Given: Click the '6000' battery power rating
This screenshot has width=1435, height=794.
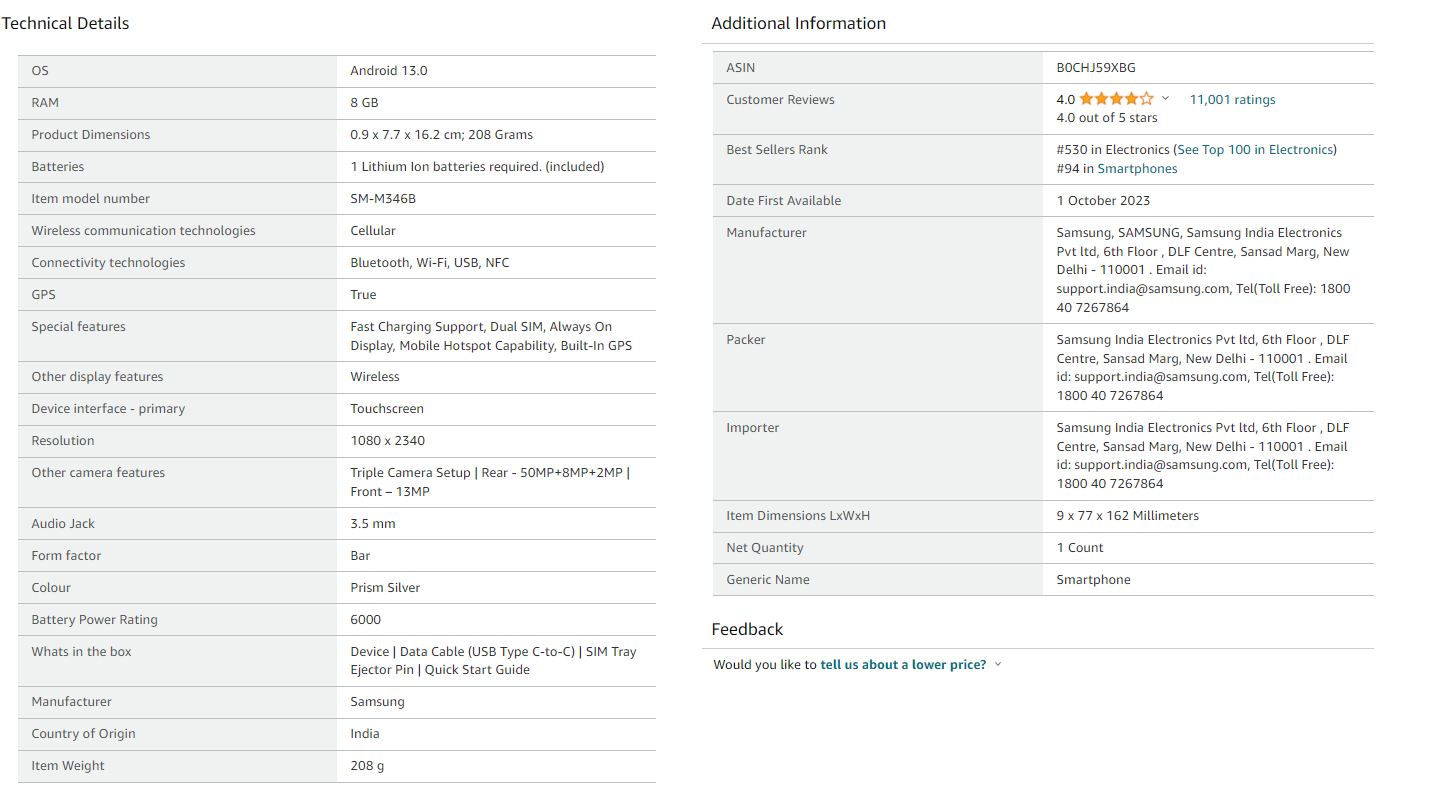Looking at the screenshot, I should pos(366,620).
